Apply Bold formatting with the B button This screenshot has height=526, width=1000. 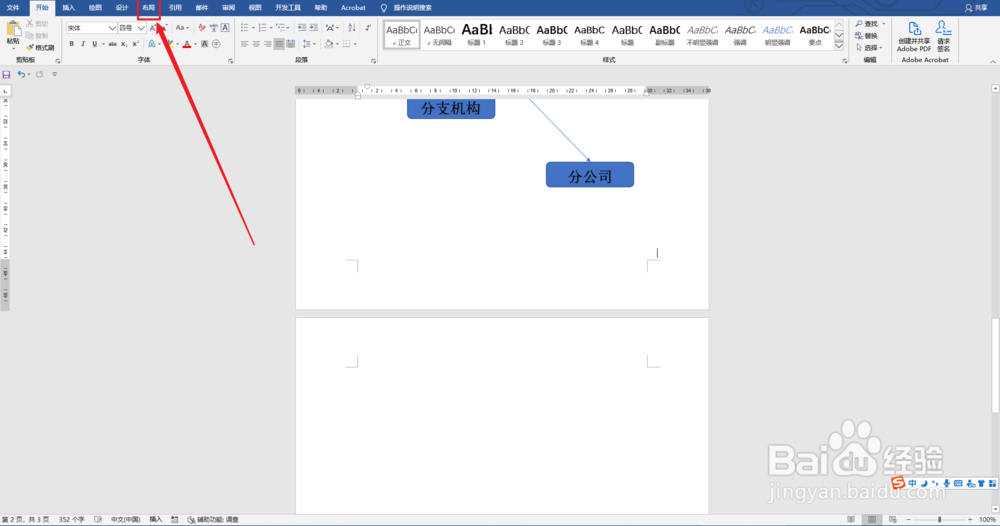(x=71, y=44)
